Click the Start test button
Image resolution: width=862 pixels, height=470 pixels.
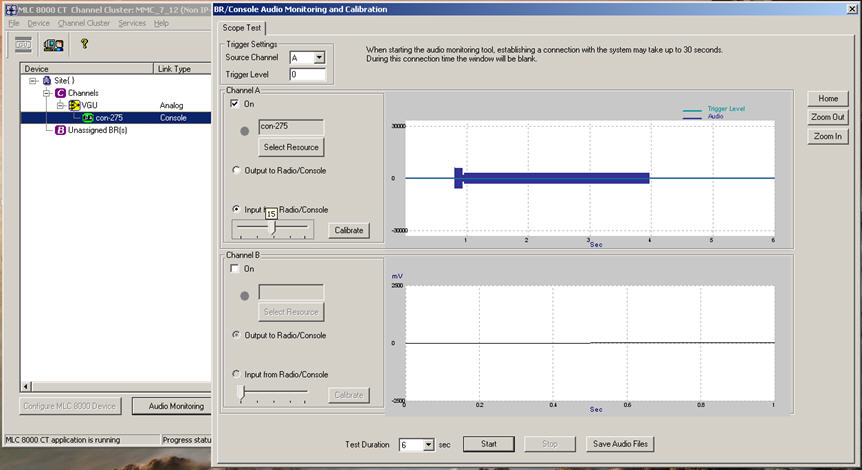[x=488, y=444]
